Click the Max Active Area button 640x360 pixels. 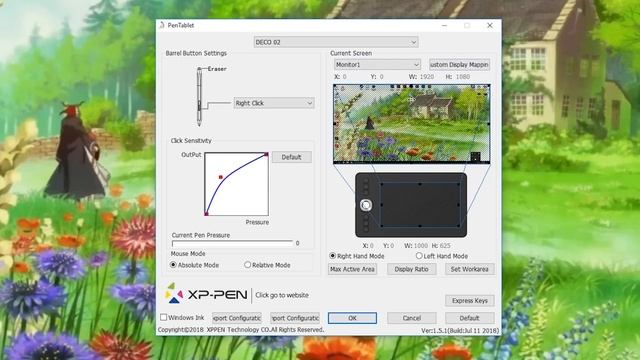[x=352, y=269]
